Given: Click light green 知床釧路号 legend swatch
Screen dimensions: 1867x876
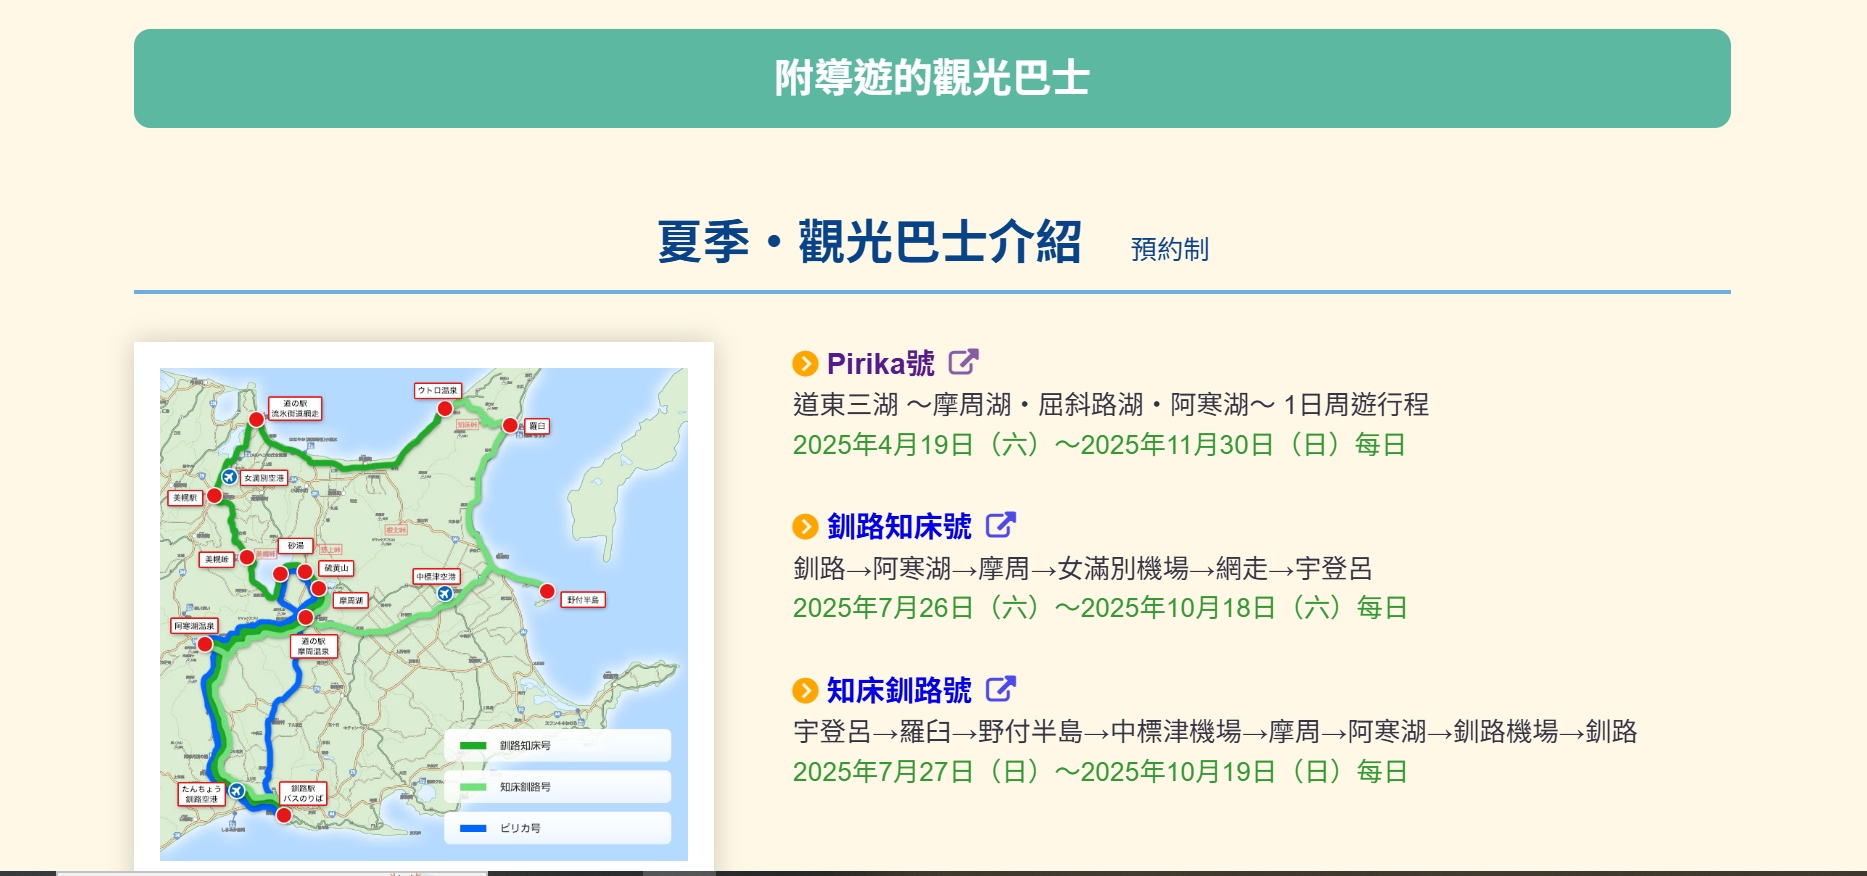Looking at the screenshot, I should pyautogui.click(x=473, y=787).
